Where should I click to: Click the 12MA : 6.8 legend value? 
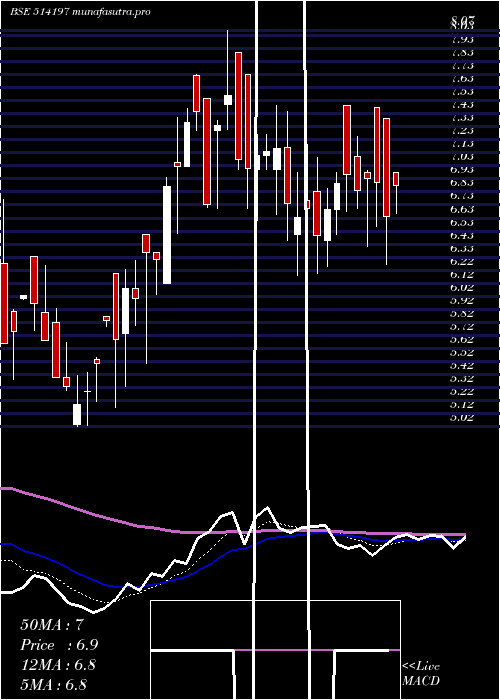pyautogui.click(x=58, y=665)
